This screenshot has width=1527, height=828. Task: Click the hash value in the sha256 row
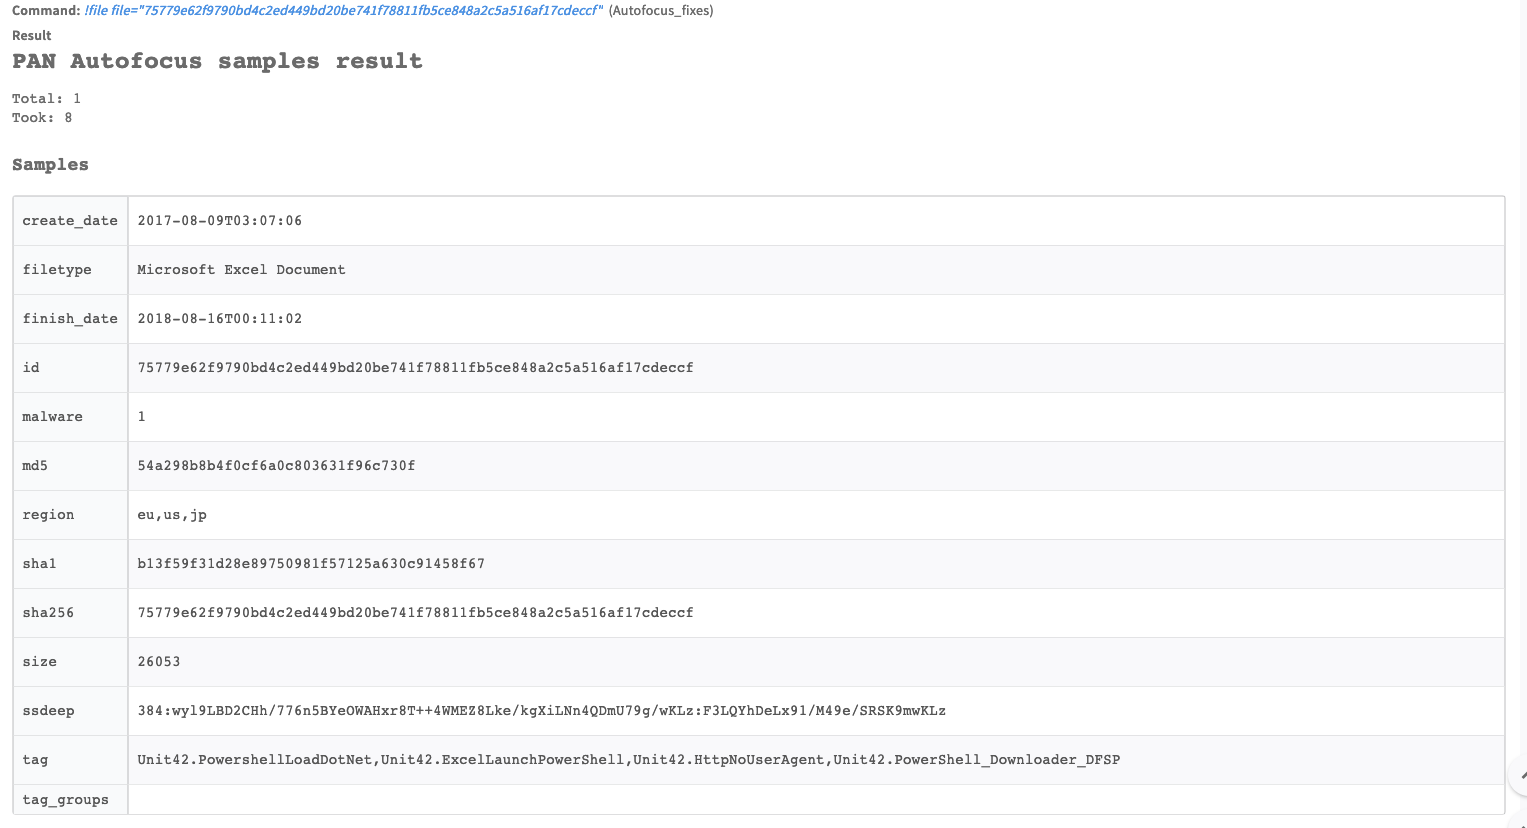tap(415, 613)
